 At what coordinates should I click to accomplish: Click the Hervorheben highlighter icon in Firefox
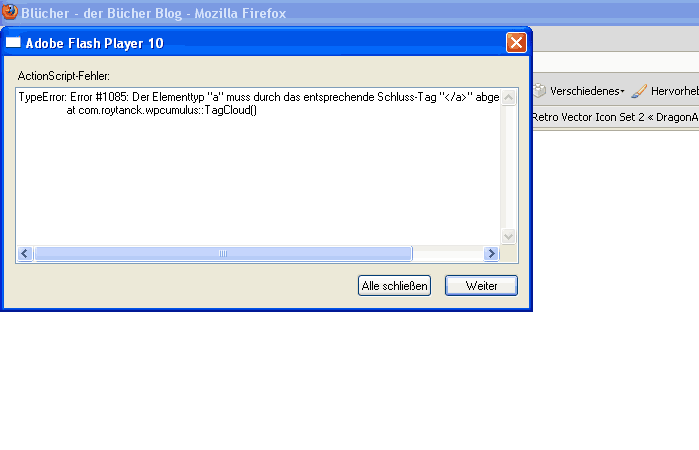click(x=639, y=91)
